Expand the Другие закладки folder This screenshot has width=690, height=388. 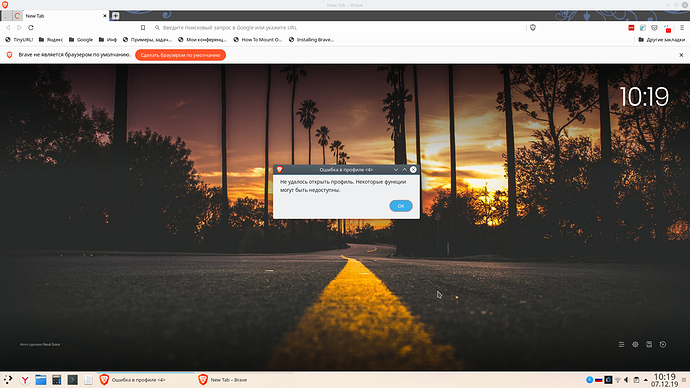click(x=661, y=40)
